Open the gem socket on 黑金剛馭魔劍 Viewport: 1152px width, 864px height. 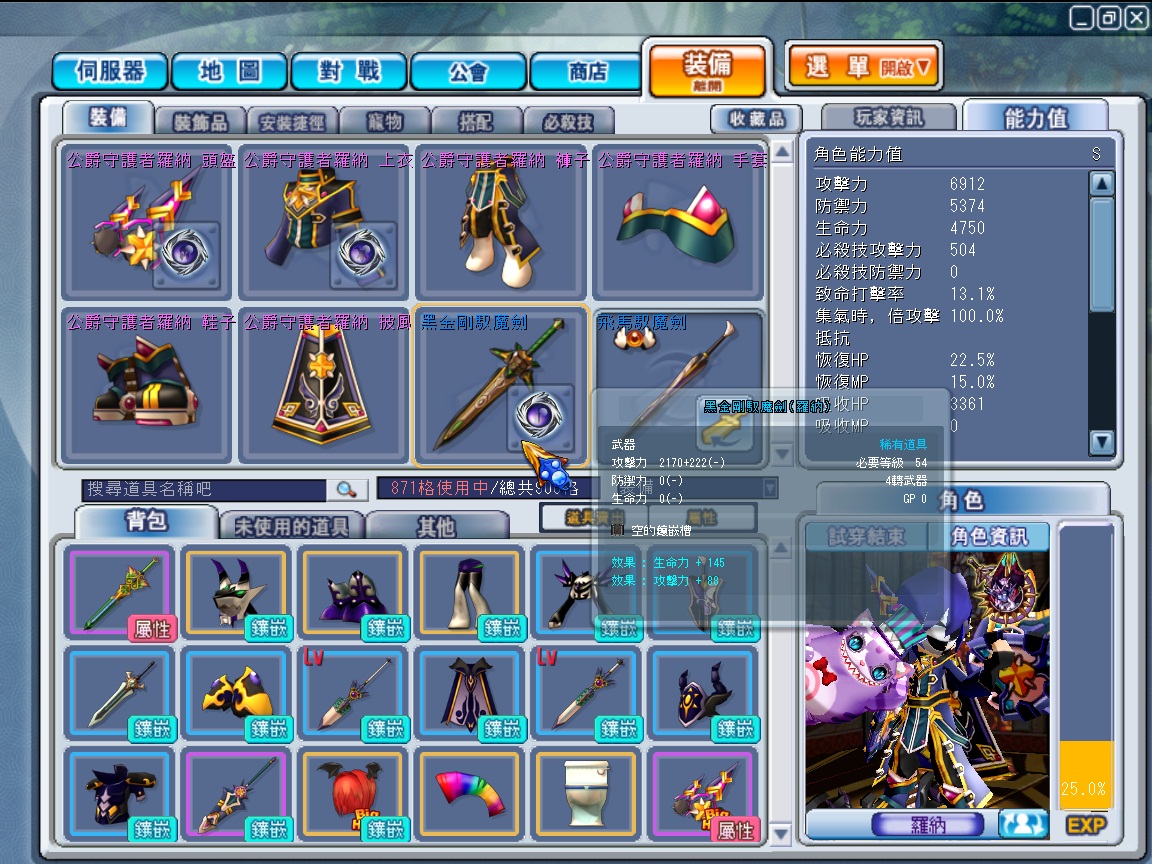540,417
